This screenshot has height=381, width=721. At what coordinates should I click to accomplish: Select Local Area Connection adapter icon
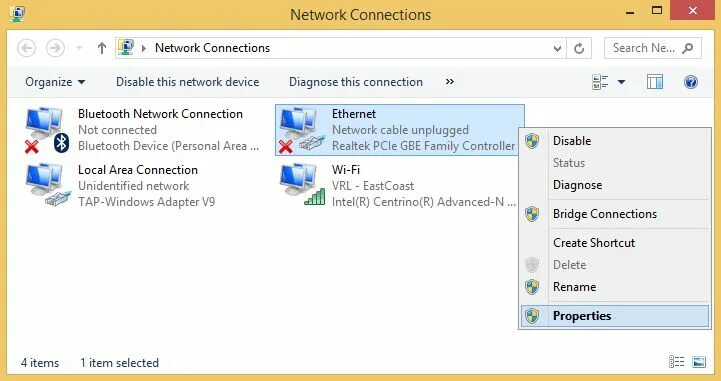[48, 186]
